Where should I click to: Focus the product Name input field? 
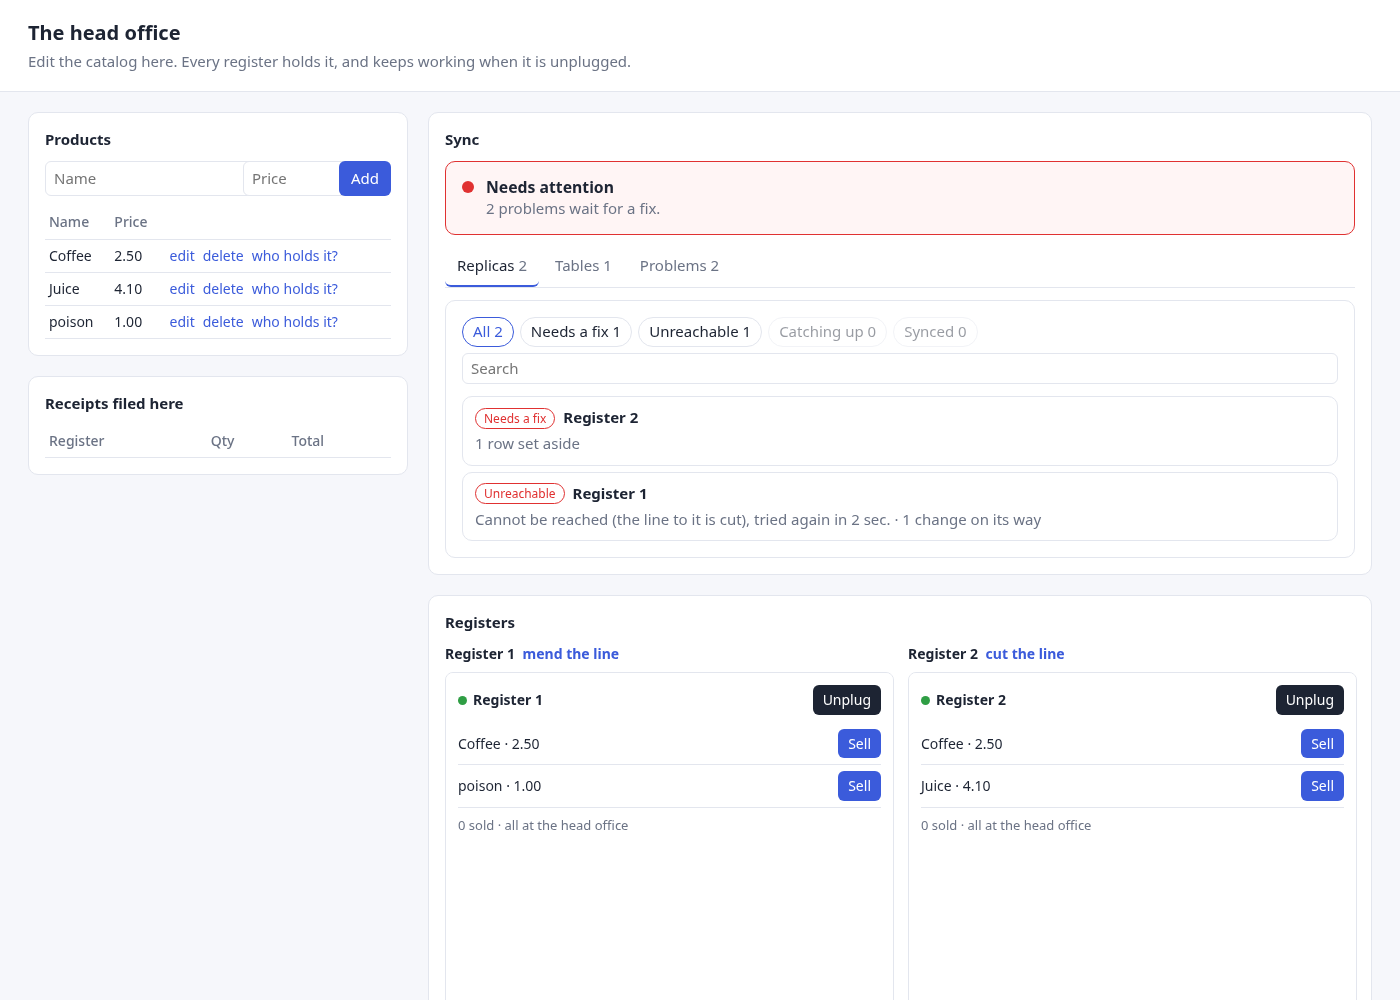click(x=144, y=179)
